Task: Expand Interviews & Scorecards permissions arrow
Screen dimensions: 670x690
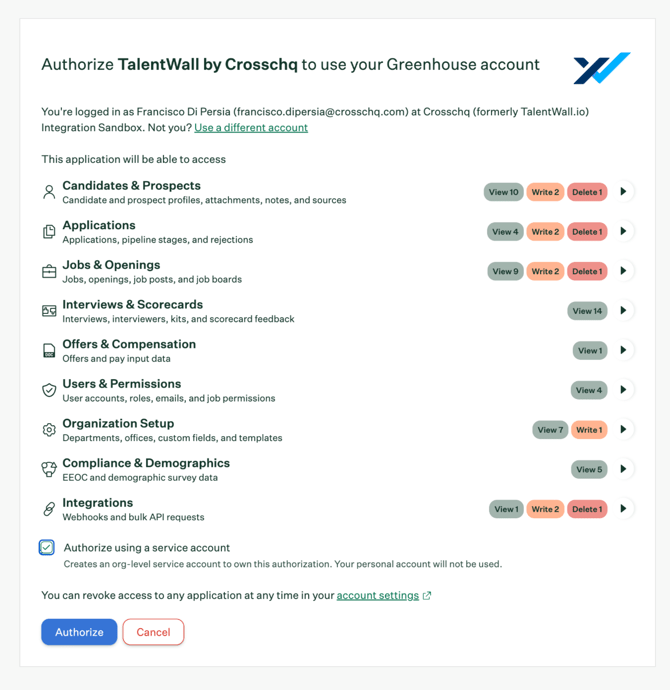Action: click(623, 310)
